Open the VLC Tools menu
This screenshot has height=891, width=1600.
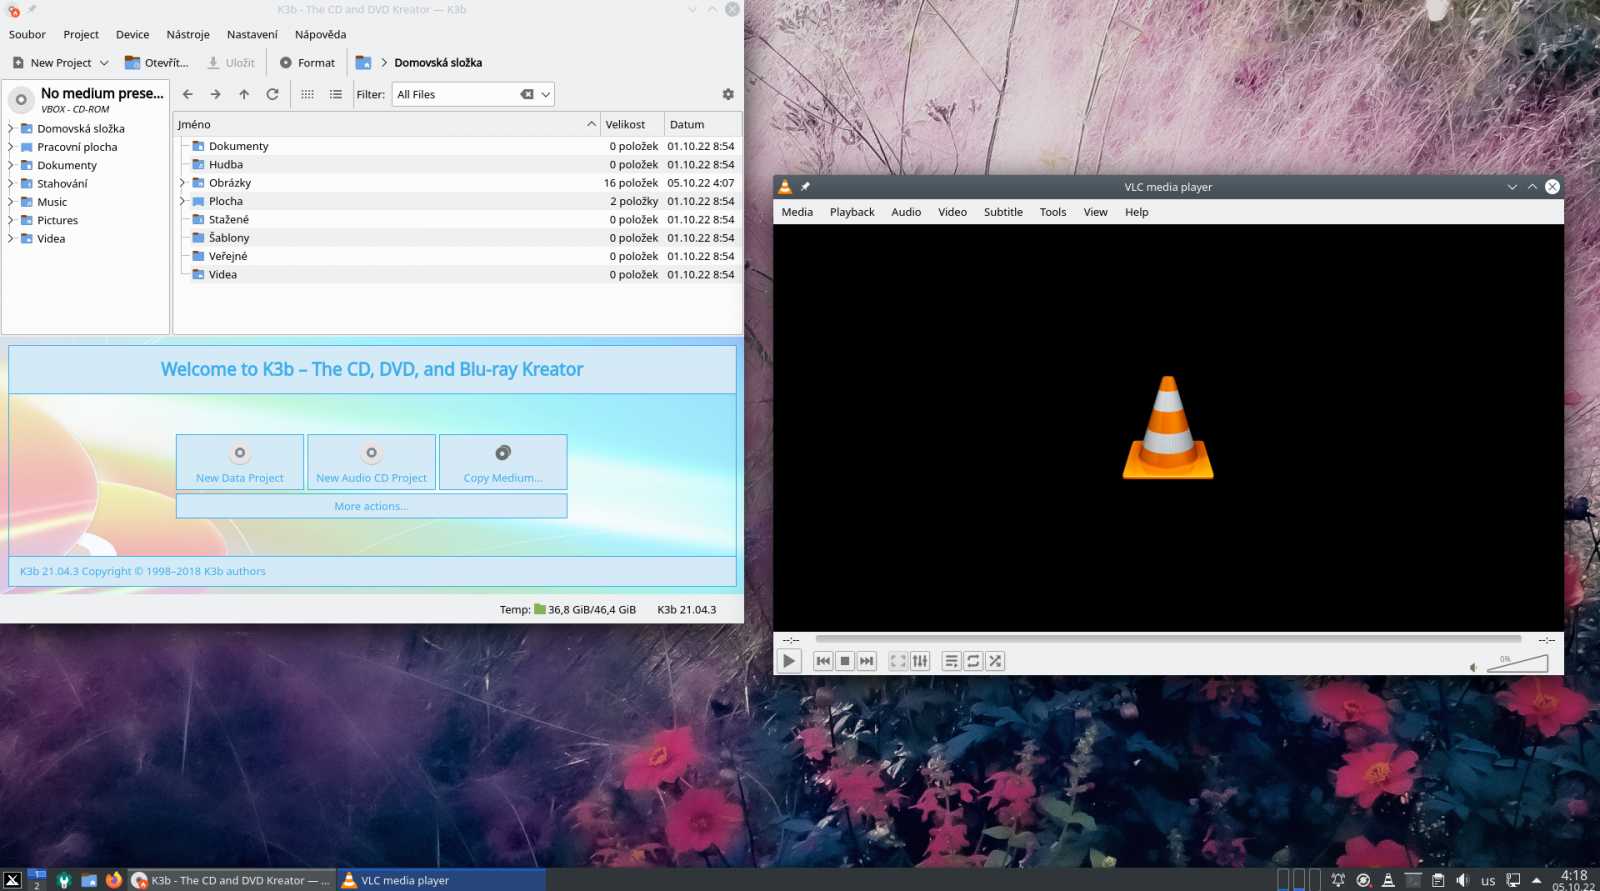[1053, 212]
